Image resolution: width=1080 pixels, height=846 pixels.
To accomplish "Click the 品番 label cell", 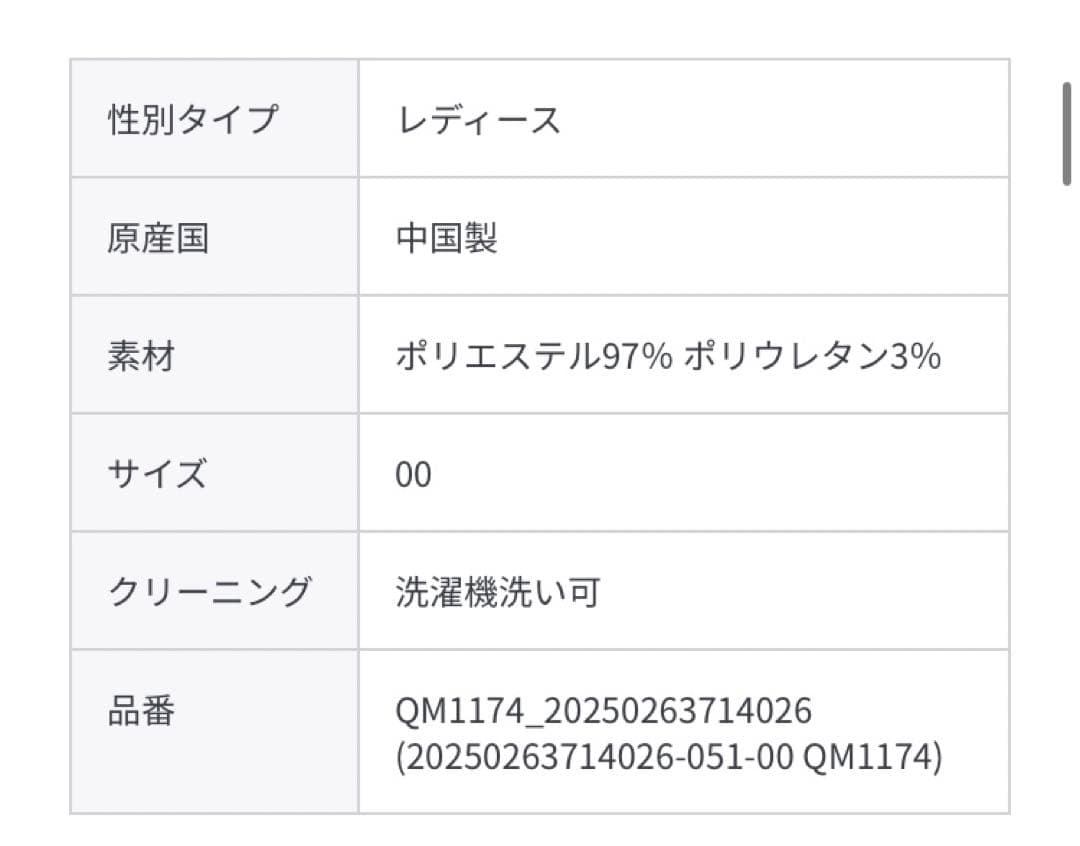I will [140, 710].
